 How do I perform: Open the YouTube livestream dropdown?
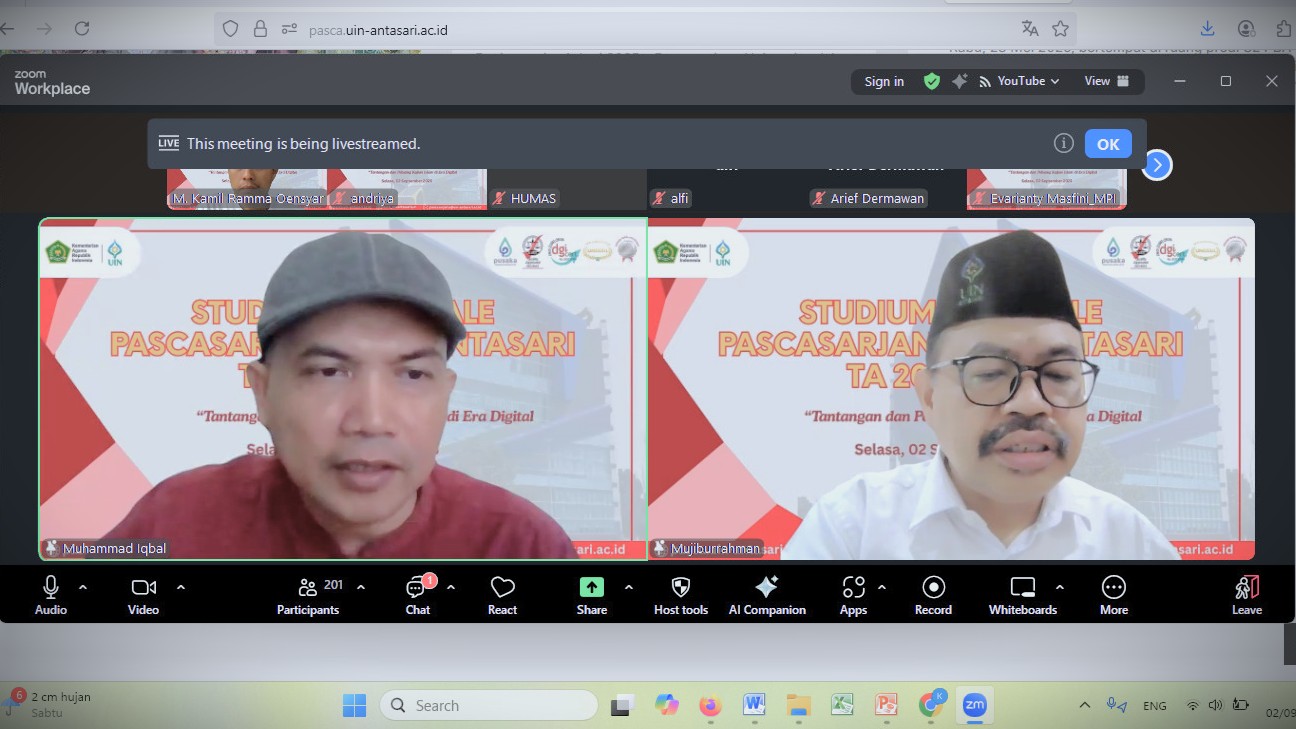[x=1019, y=81]
